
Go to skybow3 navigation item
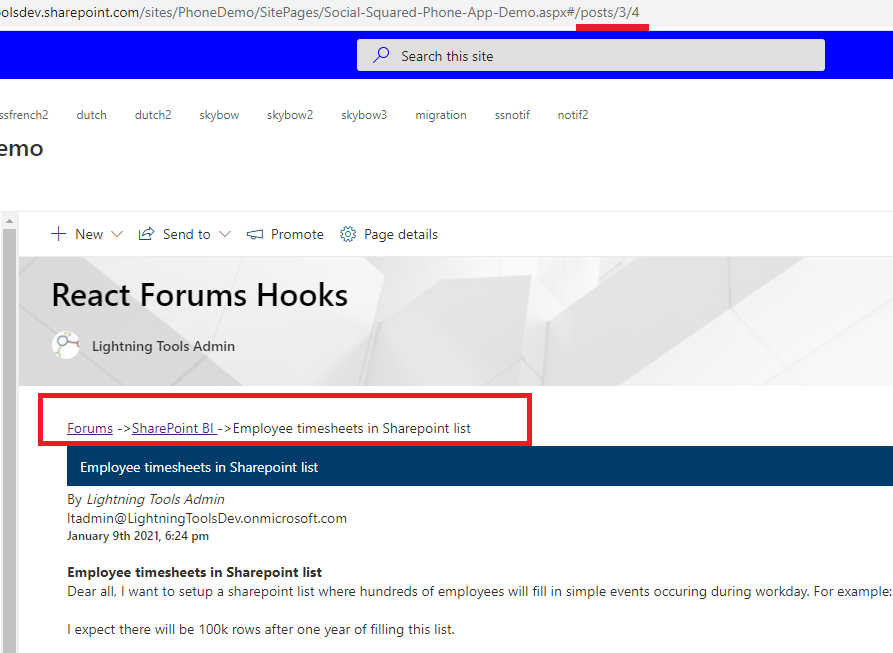click(364, 115)
